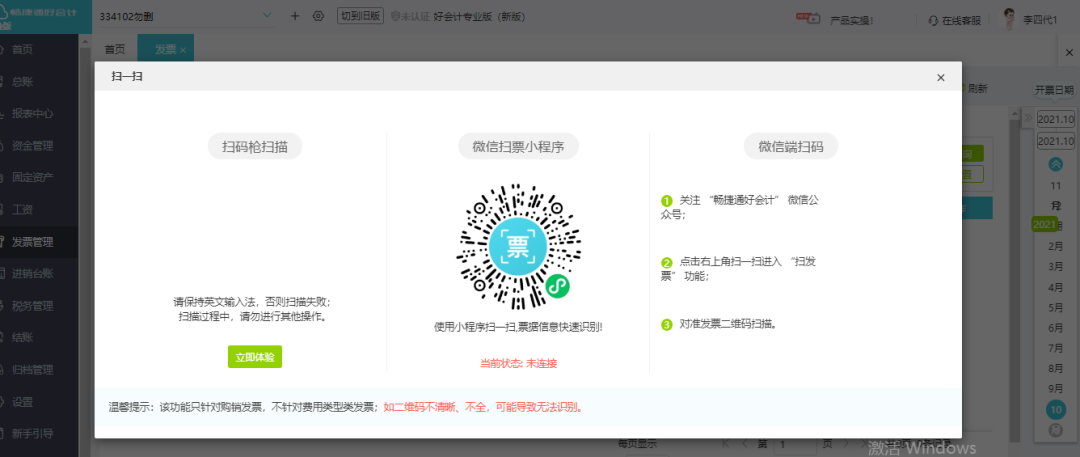Viewport: 1080px width, 457px height.
Task: Select 3月 in the month timeline
Action: point(1055,266)
